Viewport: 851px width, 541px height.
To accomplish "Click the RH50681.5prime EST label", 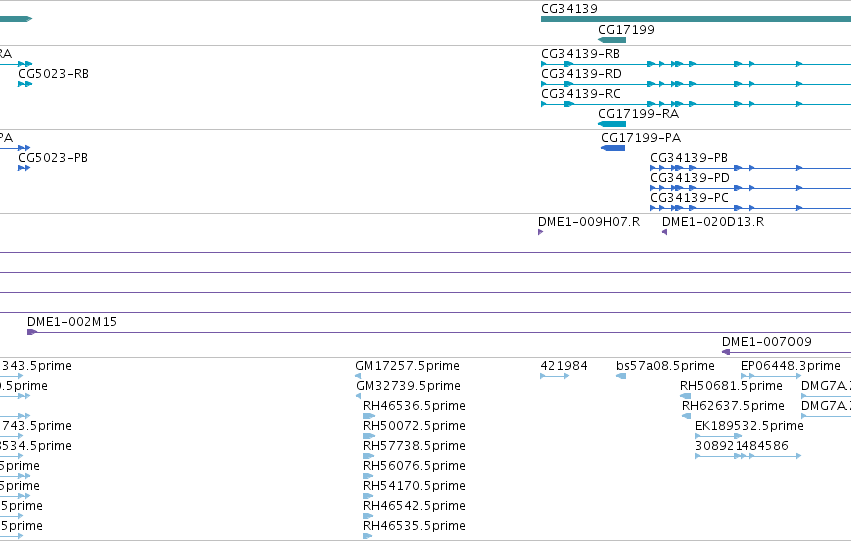I will (x=731, y=386).
